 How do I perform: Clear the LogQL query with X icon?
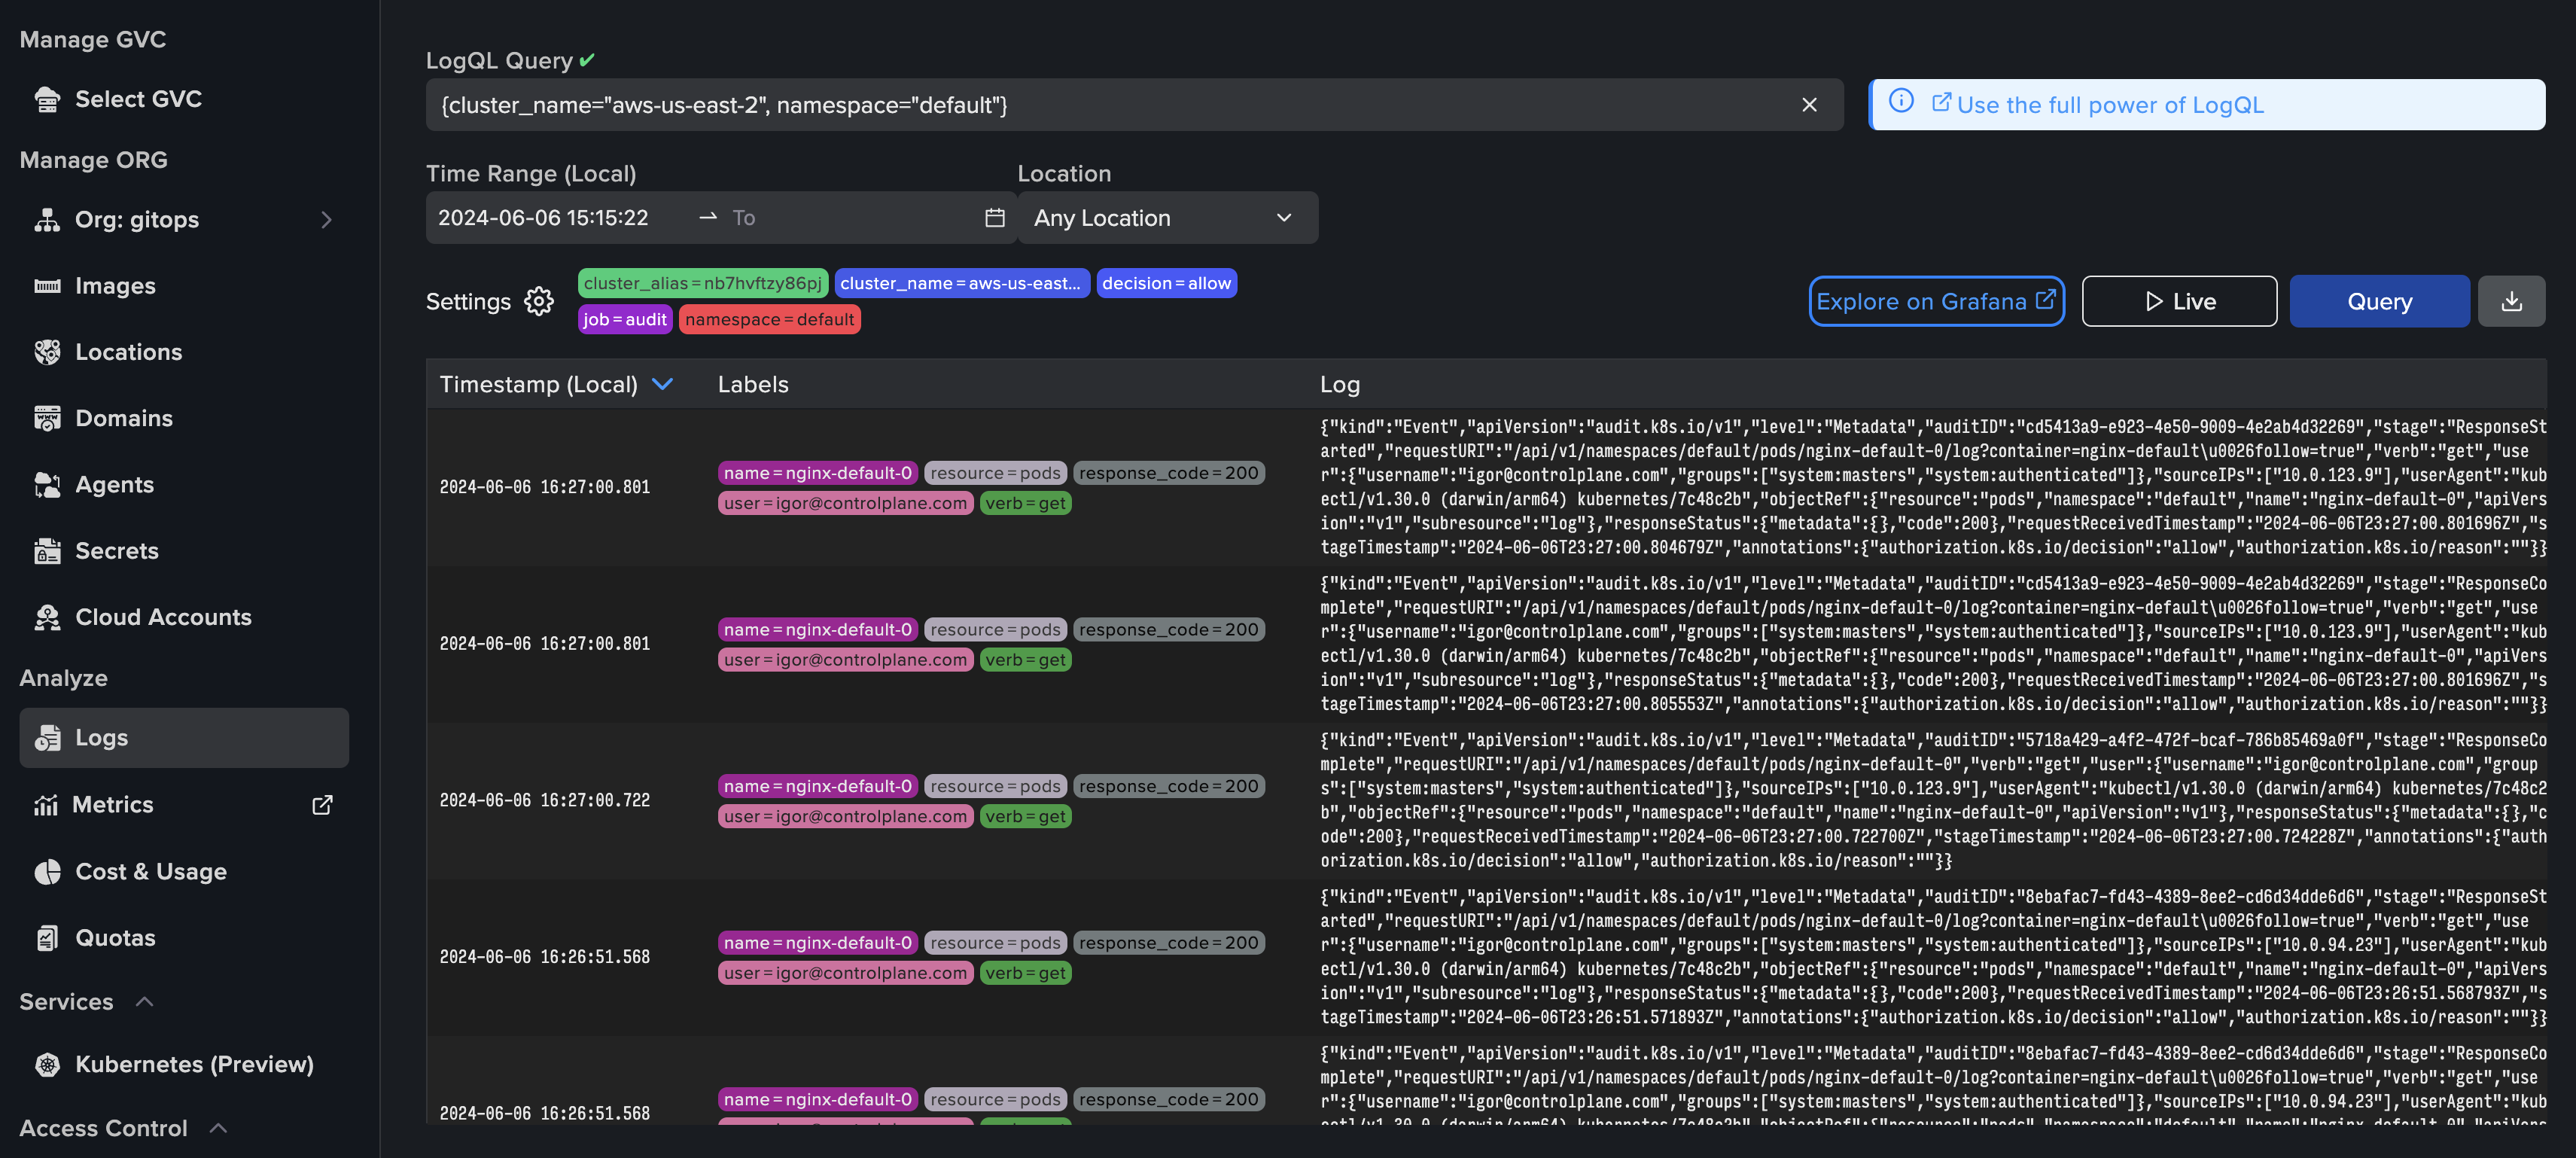coord(1808,105)
